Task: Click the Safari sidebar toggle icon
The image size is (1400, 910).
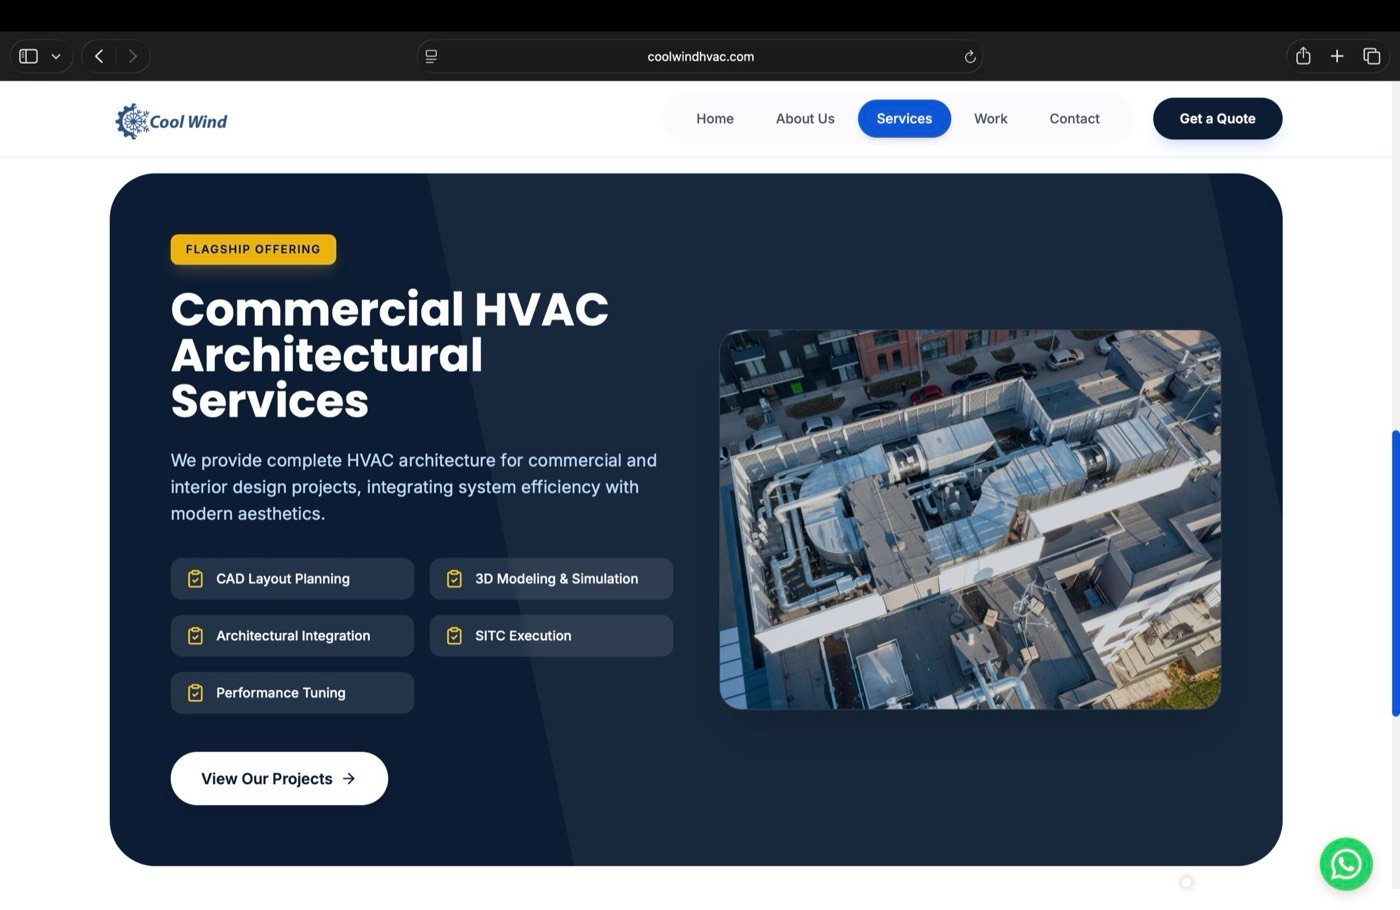Action: (29, 56)
